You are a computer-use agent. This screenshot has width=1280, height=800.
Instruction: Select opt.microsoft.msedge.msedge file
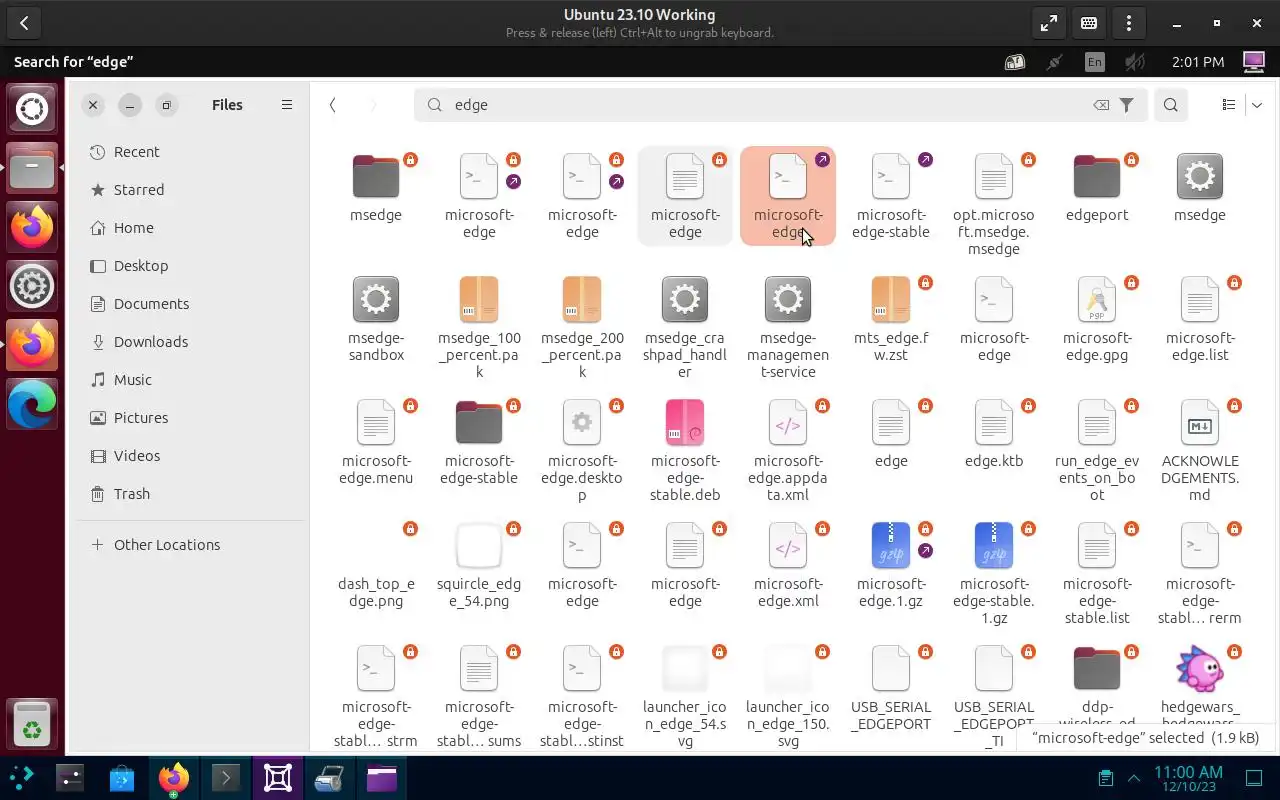994,177
